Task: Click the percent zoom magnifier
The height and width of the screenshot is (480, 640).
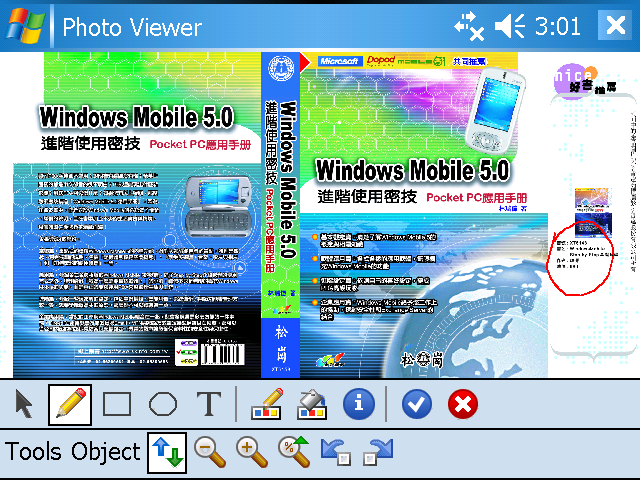Action: (294, 451)
